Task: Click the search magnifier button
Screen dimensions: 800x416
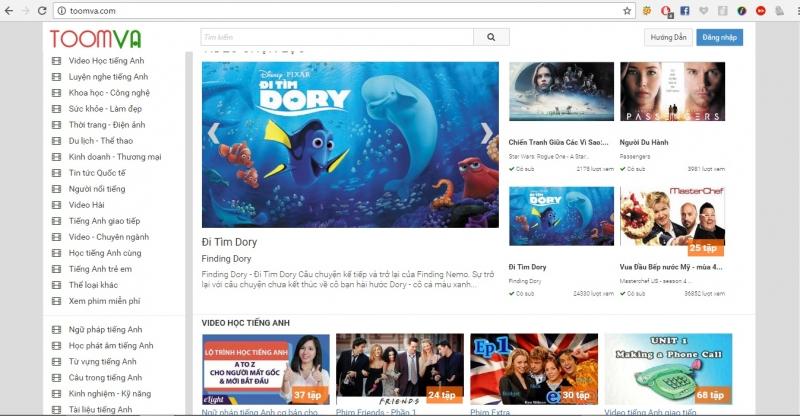Action: point(491,37)
